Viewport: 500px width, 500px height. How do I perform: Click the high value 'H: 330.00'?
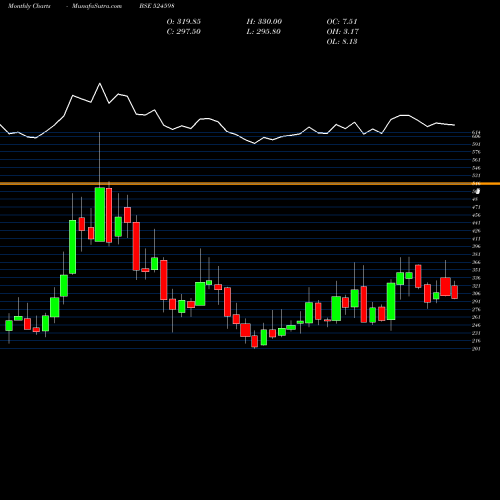264,22
